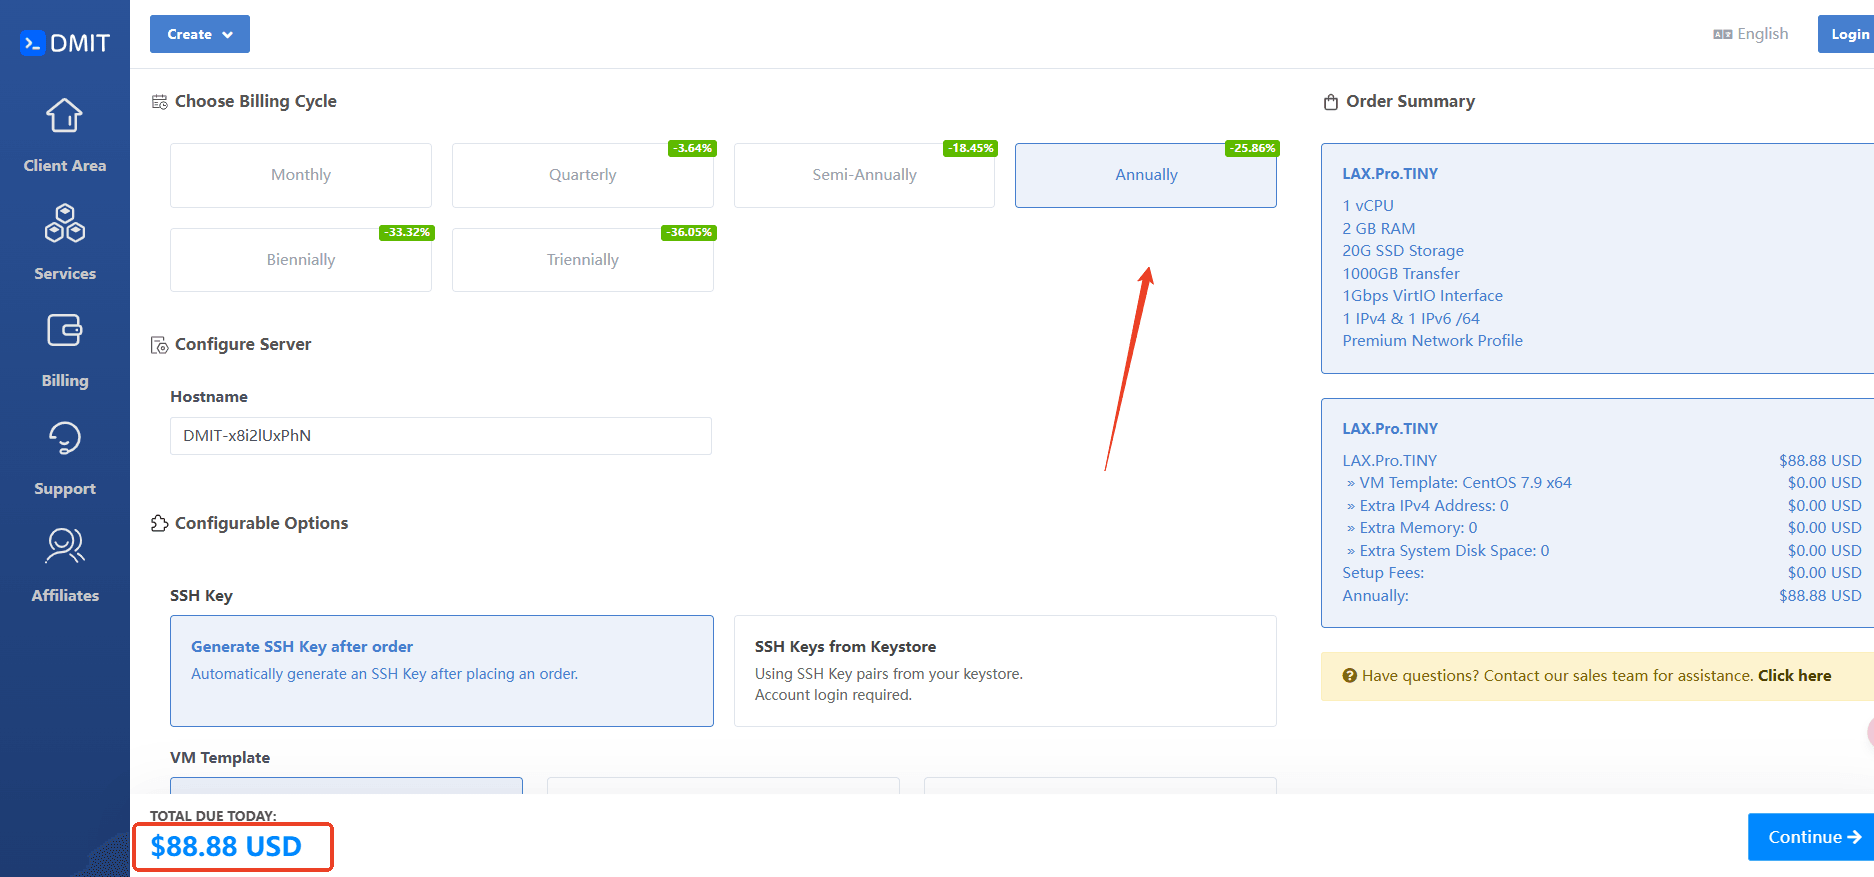The width and height of the screenshot is (1874, 877).
Task: Click '2 GB RAM' spec line
Action: coord(1378,229)
